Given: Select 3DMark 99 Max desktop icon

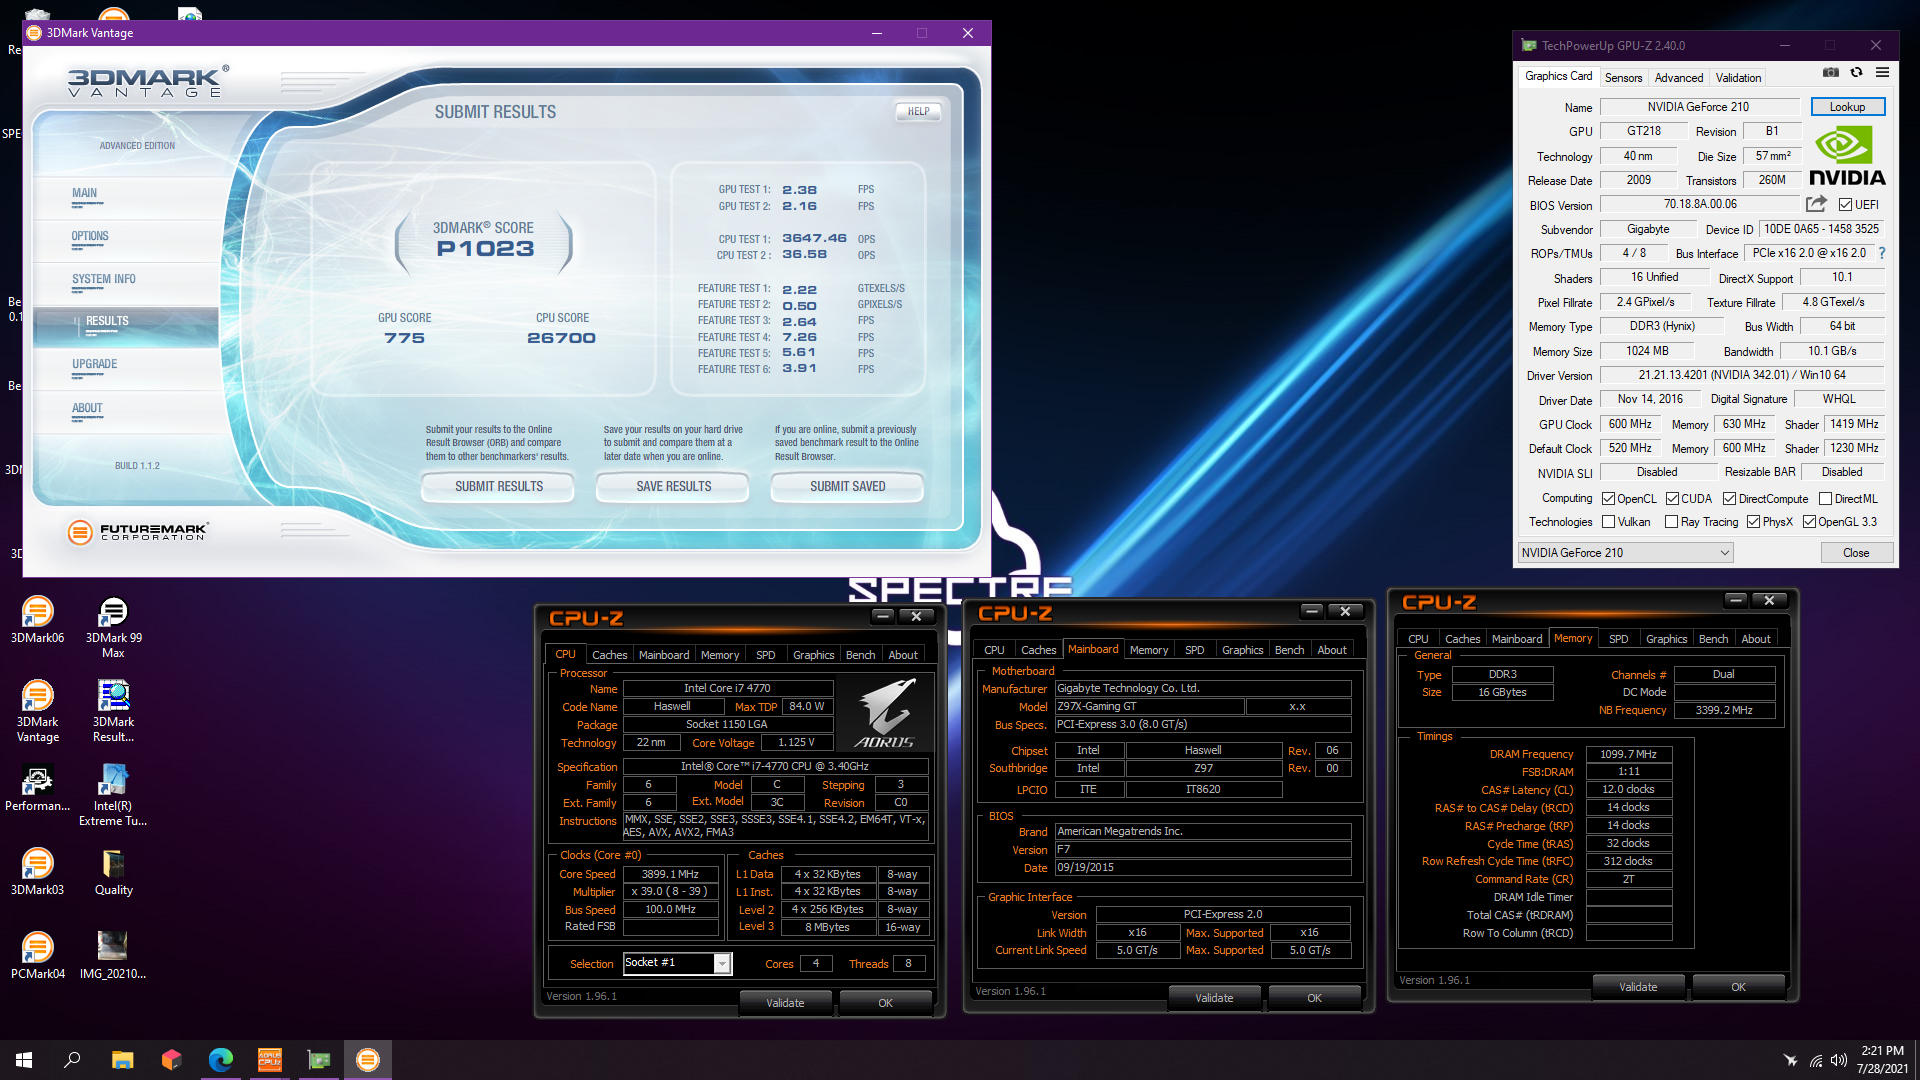Looking at the screenshot, I should tap(113, 628).
